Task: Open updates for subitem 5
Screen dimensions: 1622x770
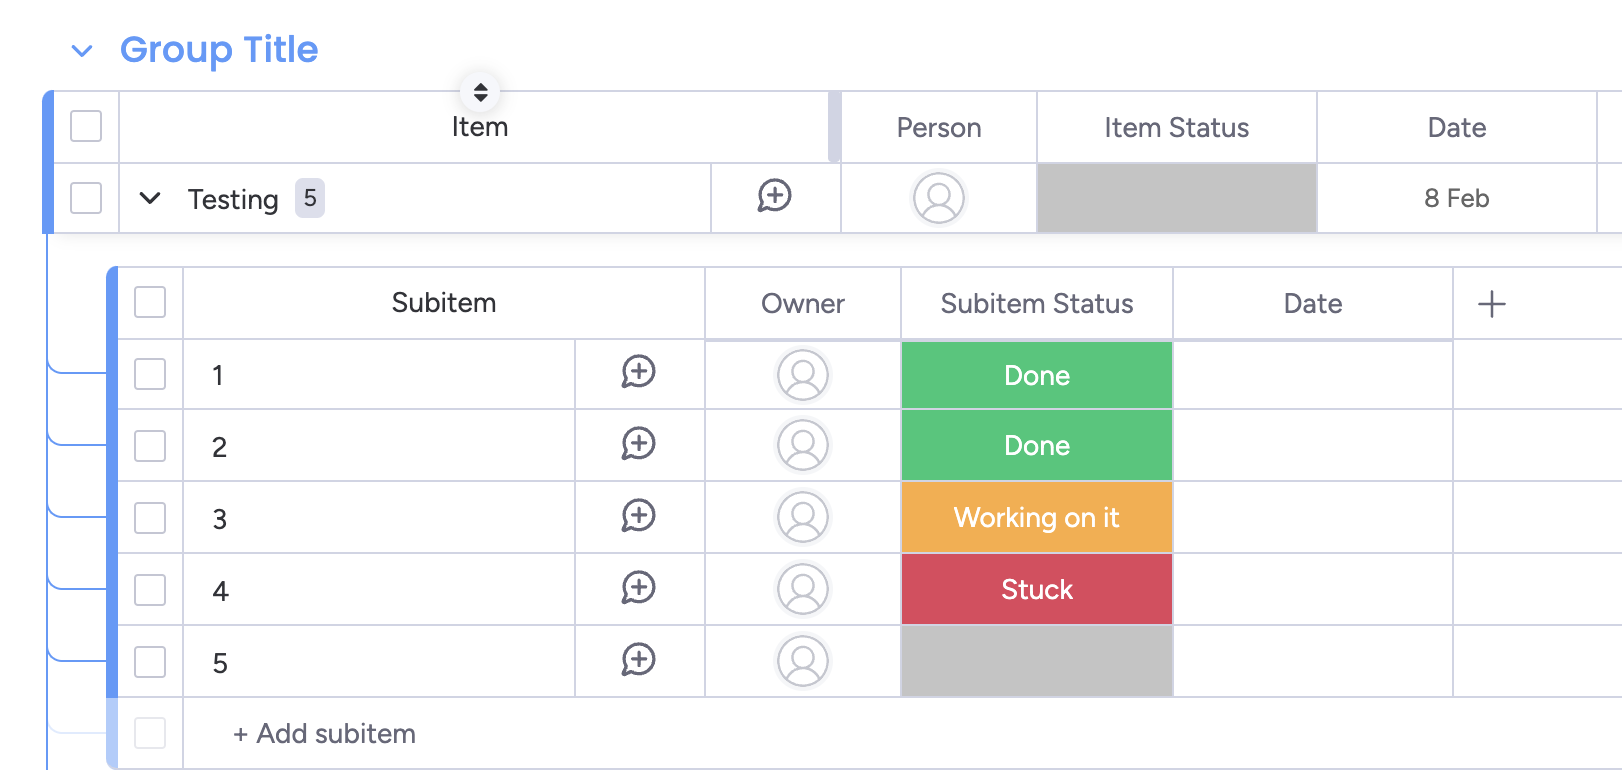Action: [638, 660]
